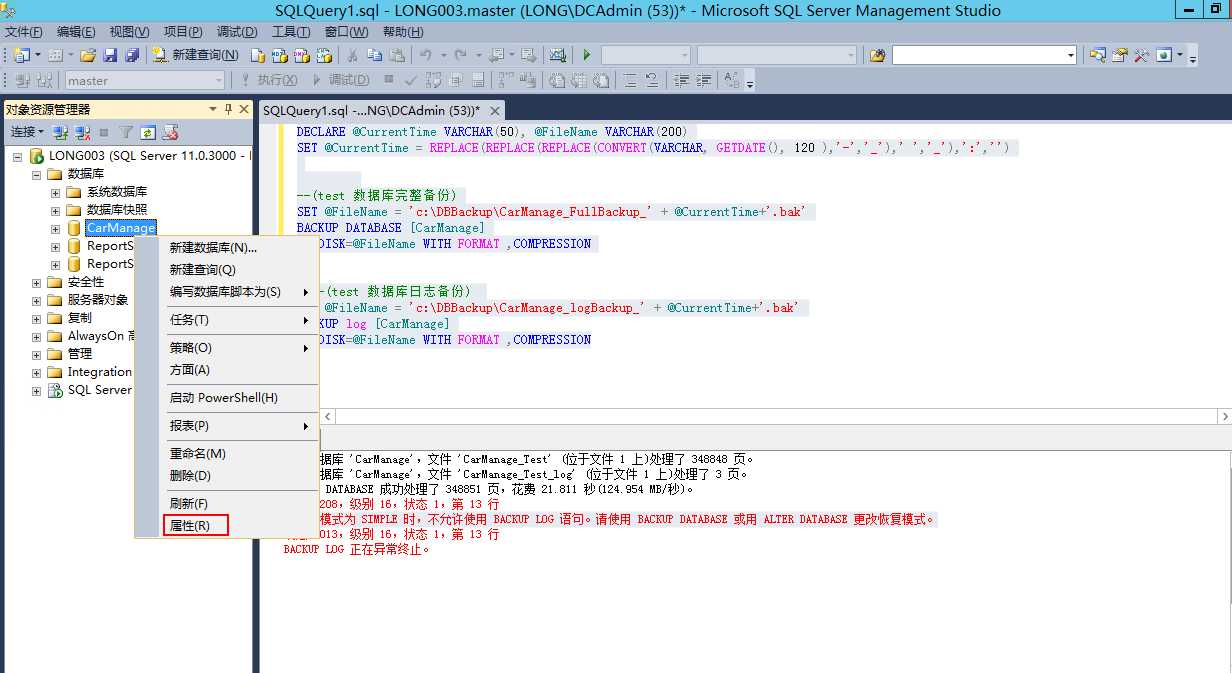Viewport: 1232px width, 673px height.
Task: Open 工具(T) menu
Action: 291,32
